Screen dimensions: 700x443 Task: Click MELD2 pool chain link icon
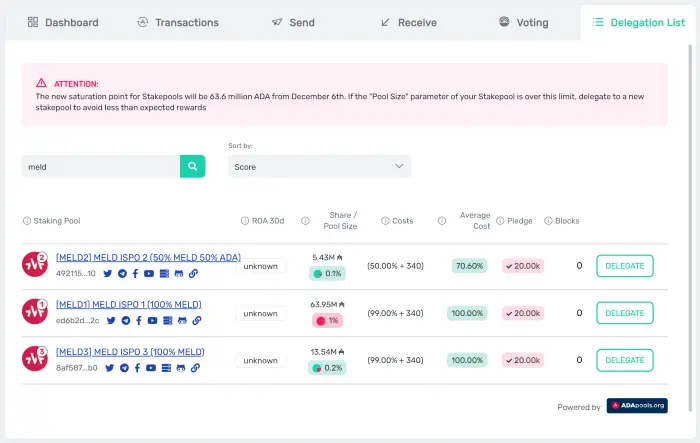click(x=193, y=273)
